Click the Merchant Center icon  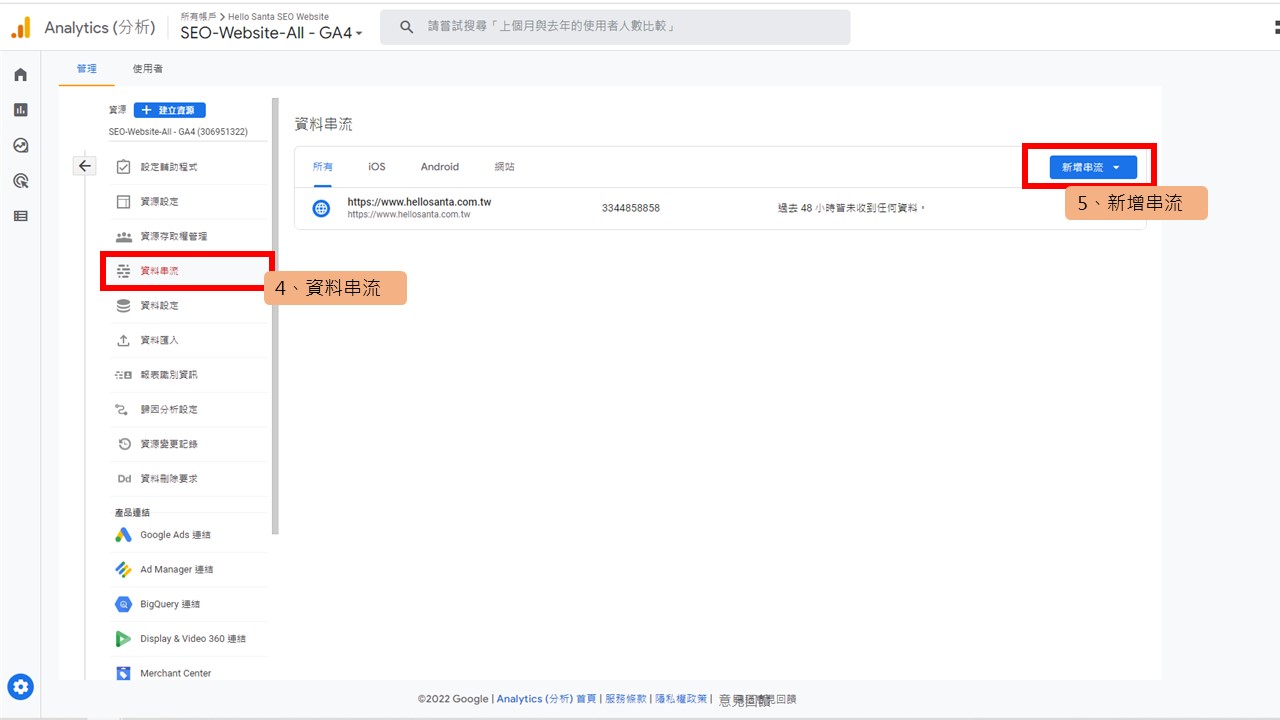[123, 673]
